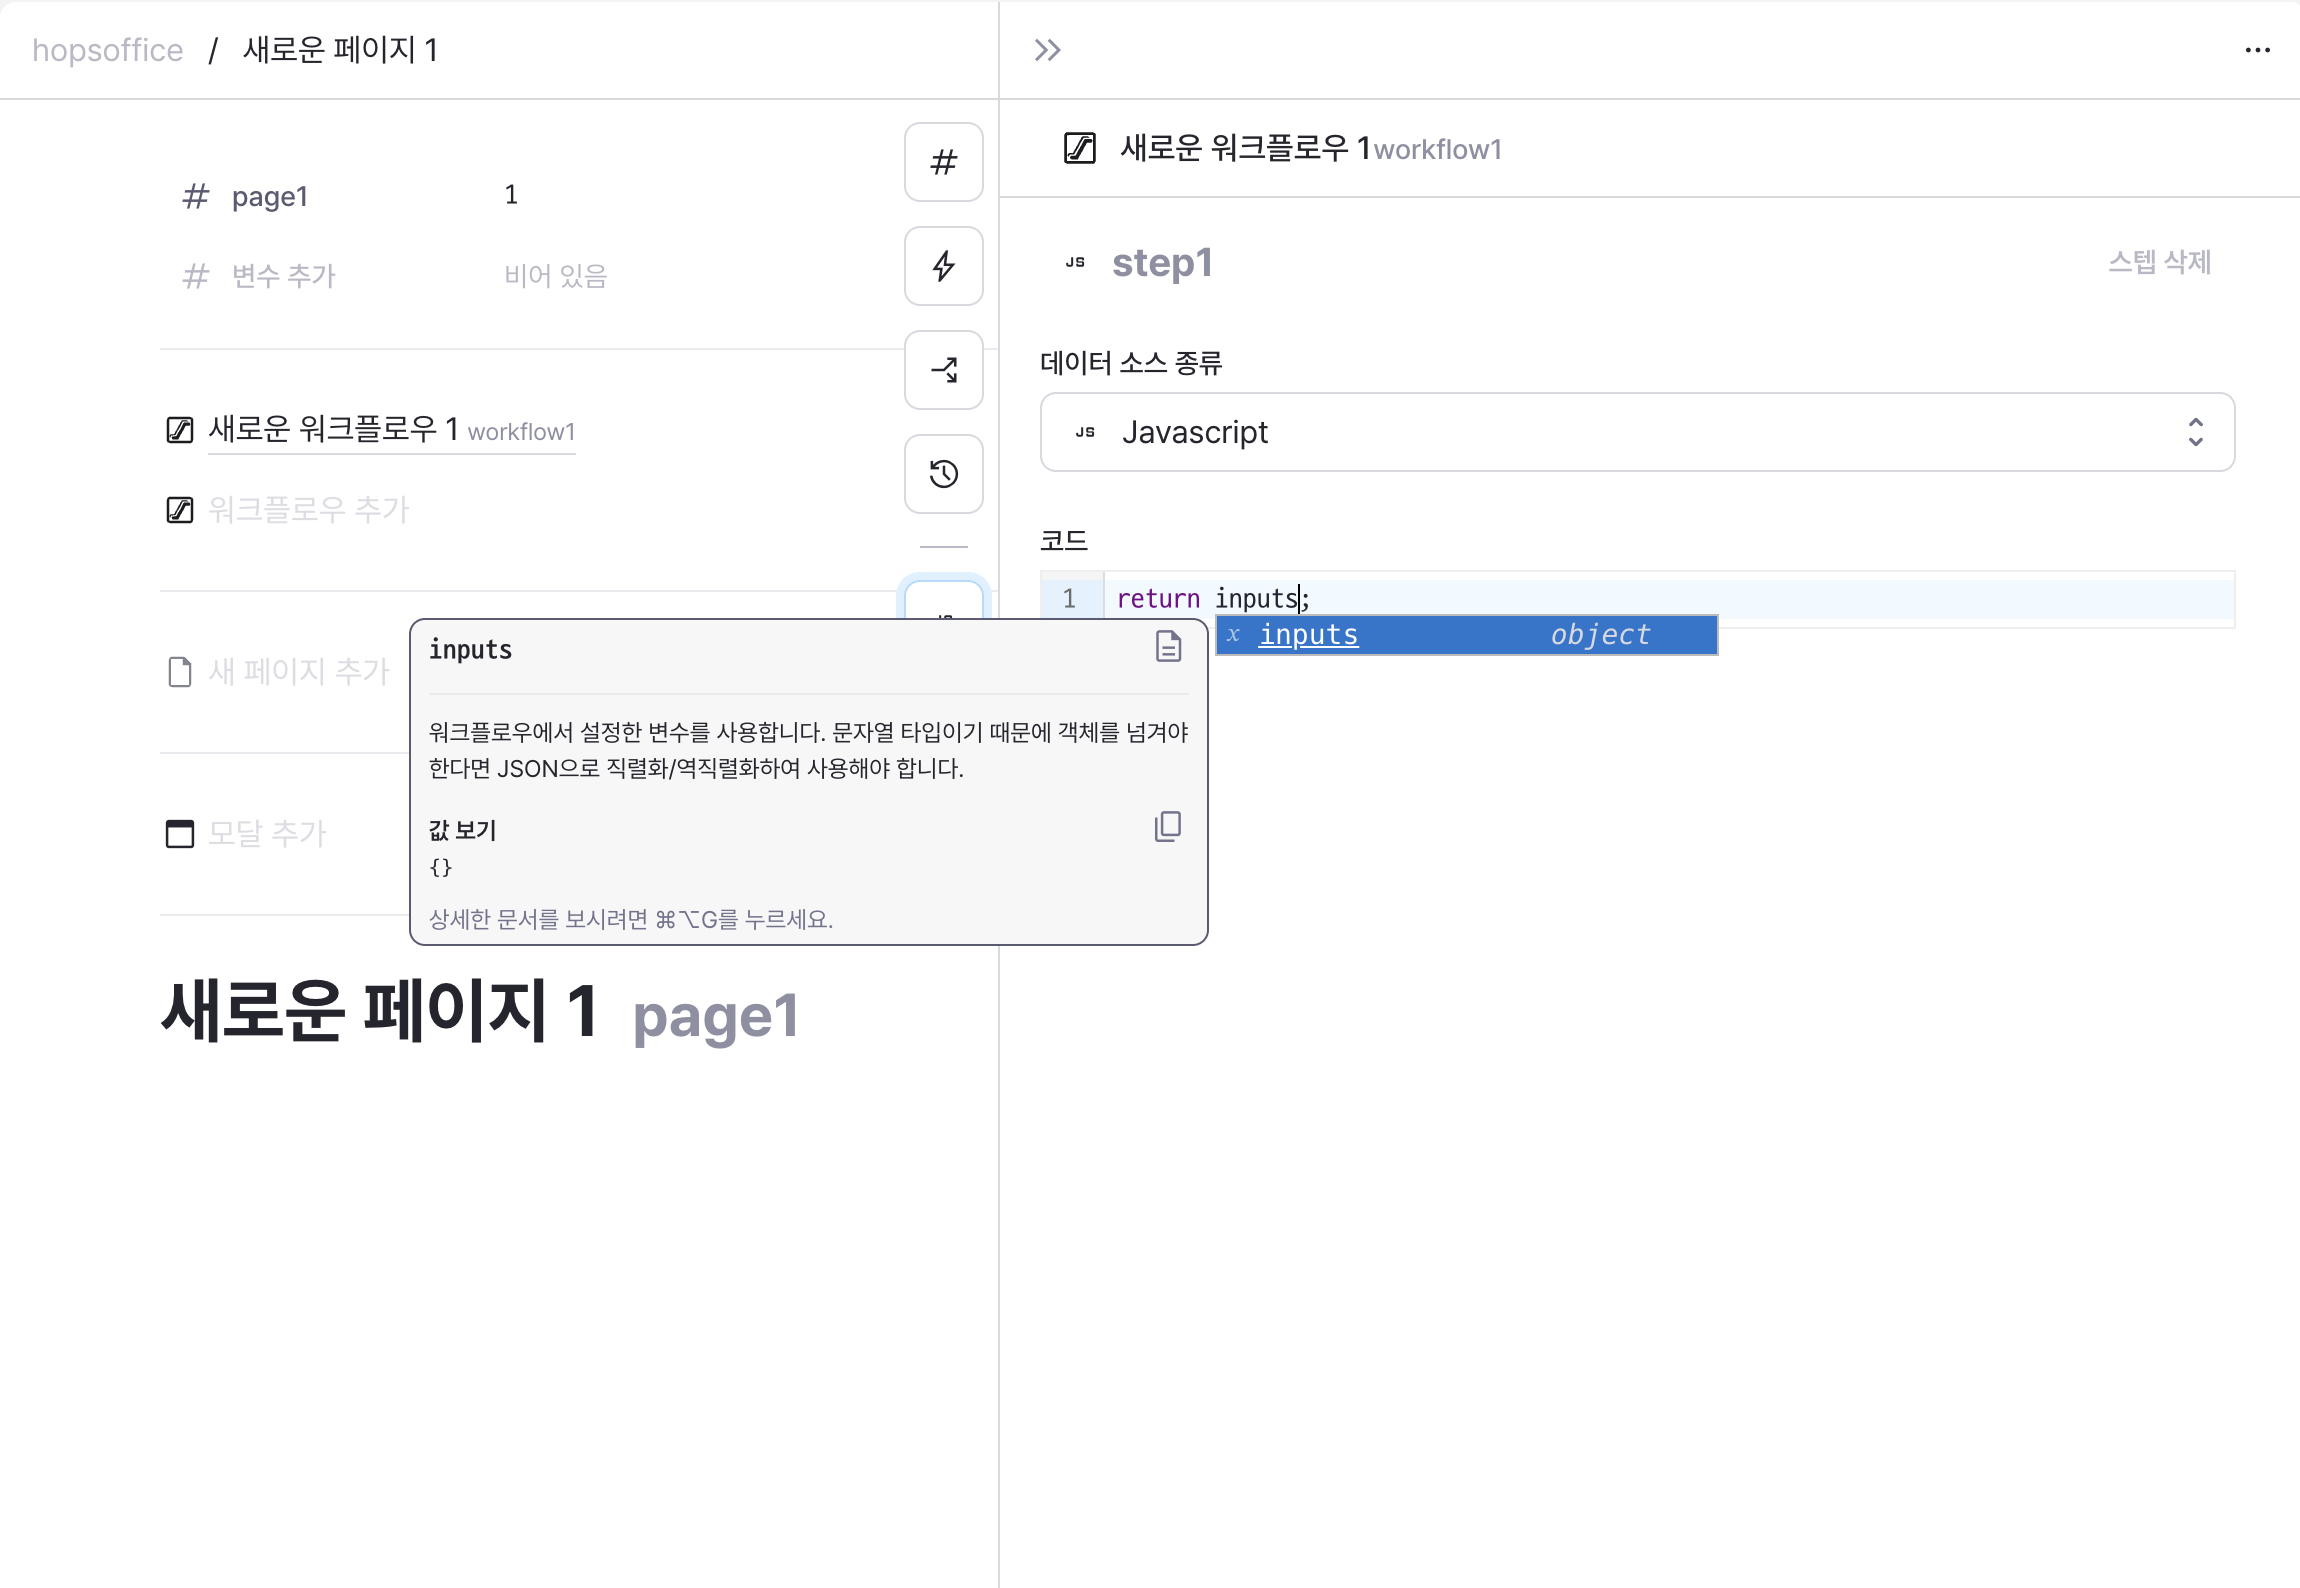Click the hash/variable icon in toolbar
Image resolution: width=2300 pixels, height=1588 pixels.
(x=946, y=161)
